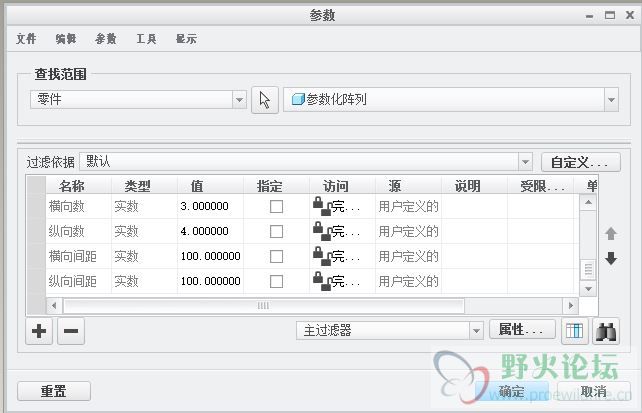The height and width of the screenshot is (413, 642).
Task: Click the value 3.000000 cell
Action: (210, 206)
